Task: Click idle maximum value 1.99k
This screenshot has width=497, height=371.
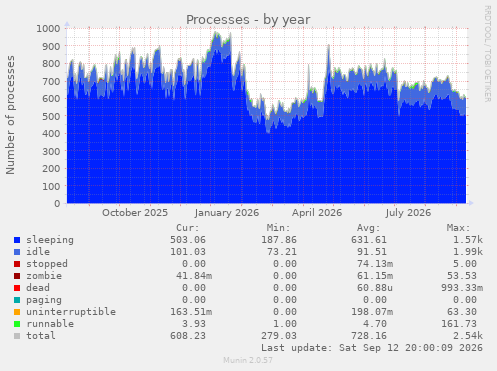Action: click(468, 252)
